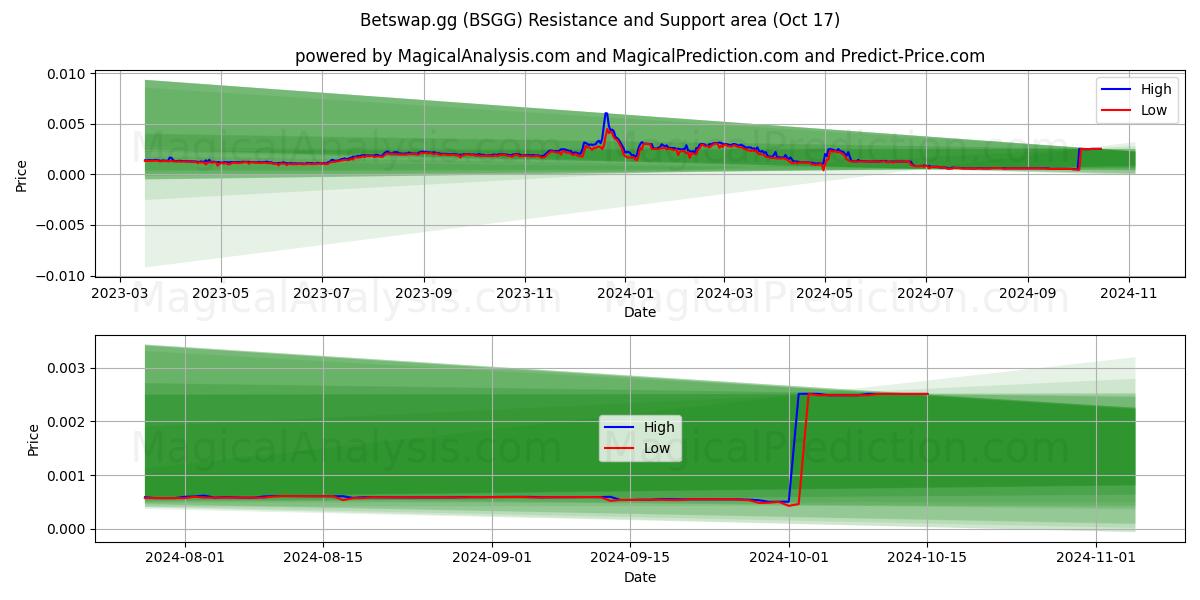Viewport: 1200px width, 600px height.
Task: Click the red Low line sample in bottom legend
Action: [x=621, y=449]
